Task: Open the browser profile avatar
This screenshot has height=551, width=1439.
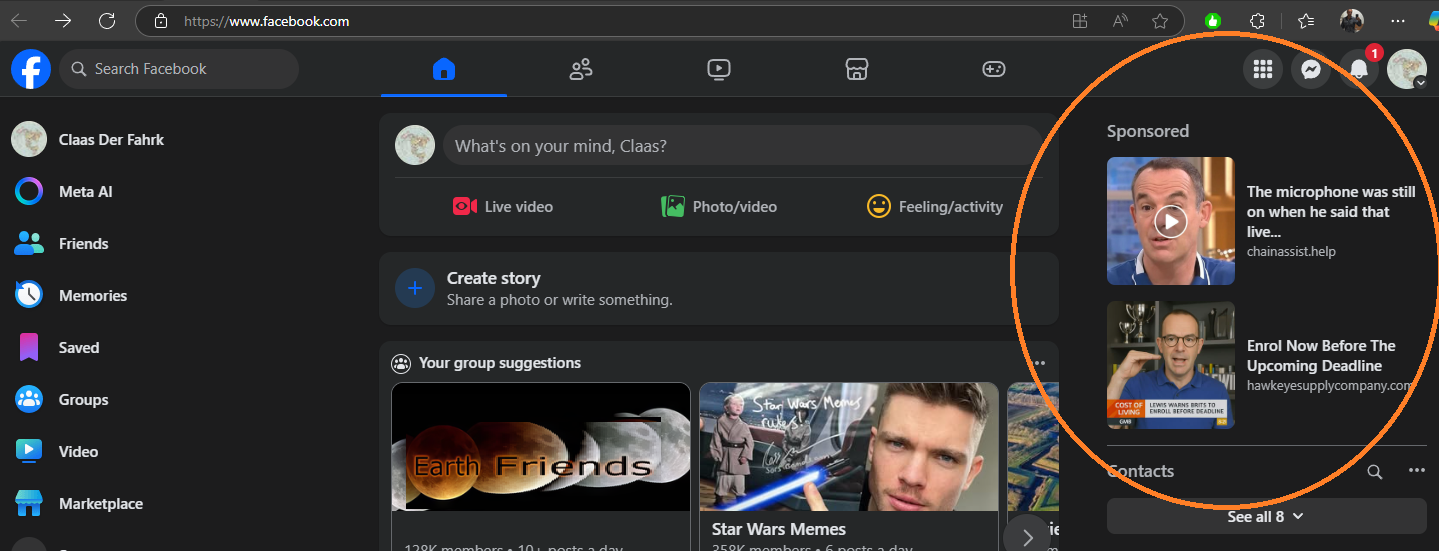Action: click(1352, 21)
